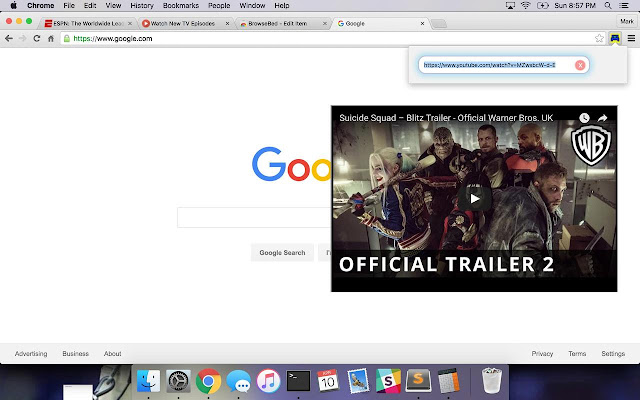Click the Sun 8:57 PM clock
Image resolution: width=640 pixels, height=400 pixels.
pyautogui.click(x=575, y=5)
